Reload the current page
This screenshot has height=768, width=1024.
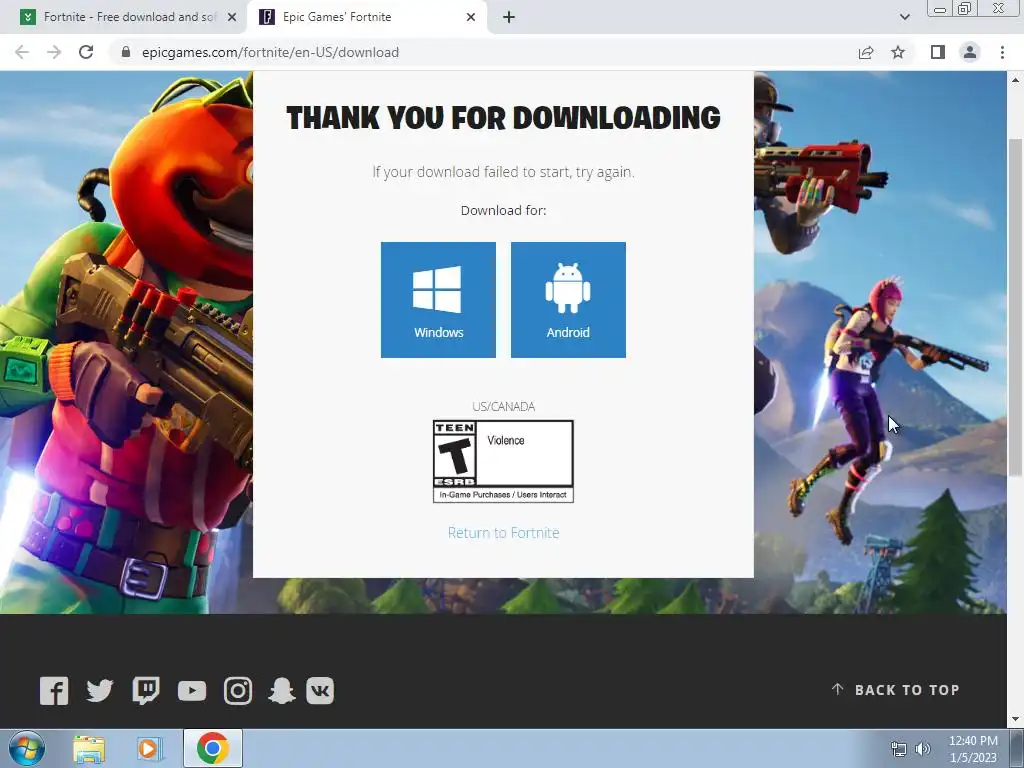(86, 52)
